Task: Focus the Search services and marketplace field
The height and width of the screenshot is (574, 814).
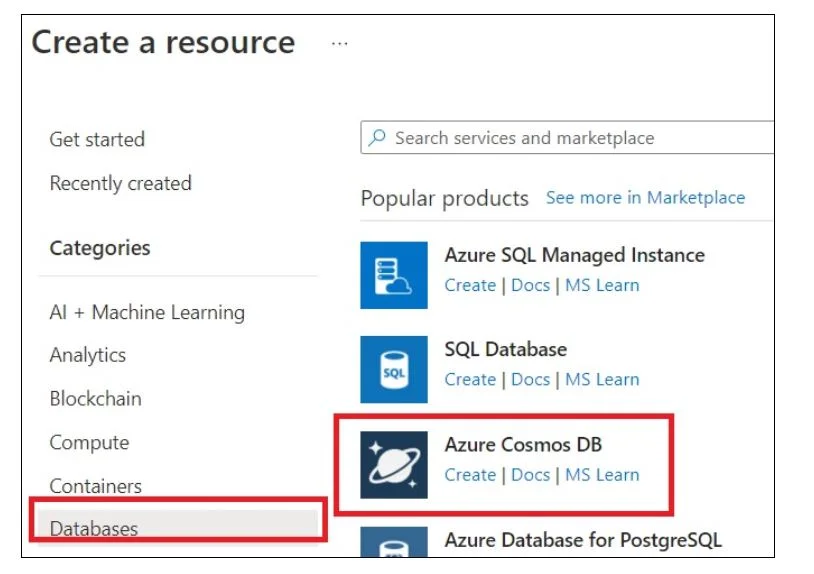Action: (567, 138)
